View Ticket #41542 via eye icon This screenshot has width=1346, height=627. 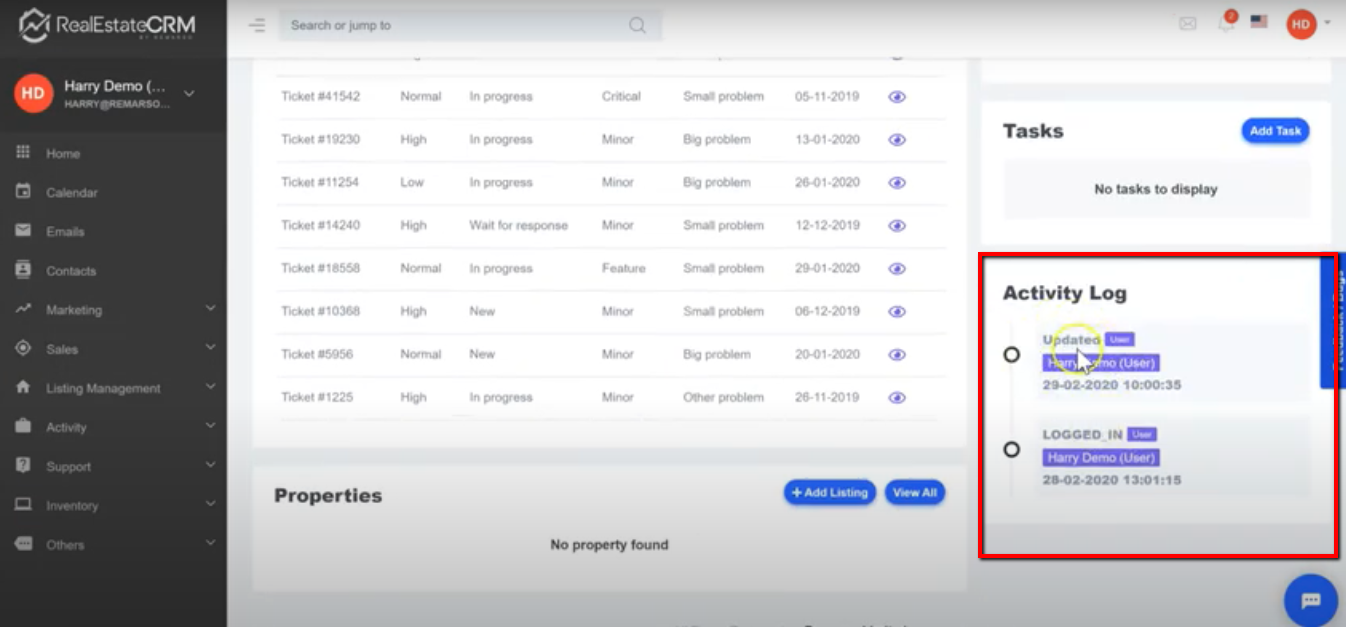coord(897,97)
